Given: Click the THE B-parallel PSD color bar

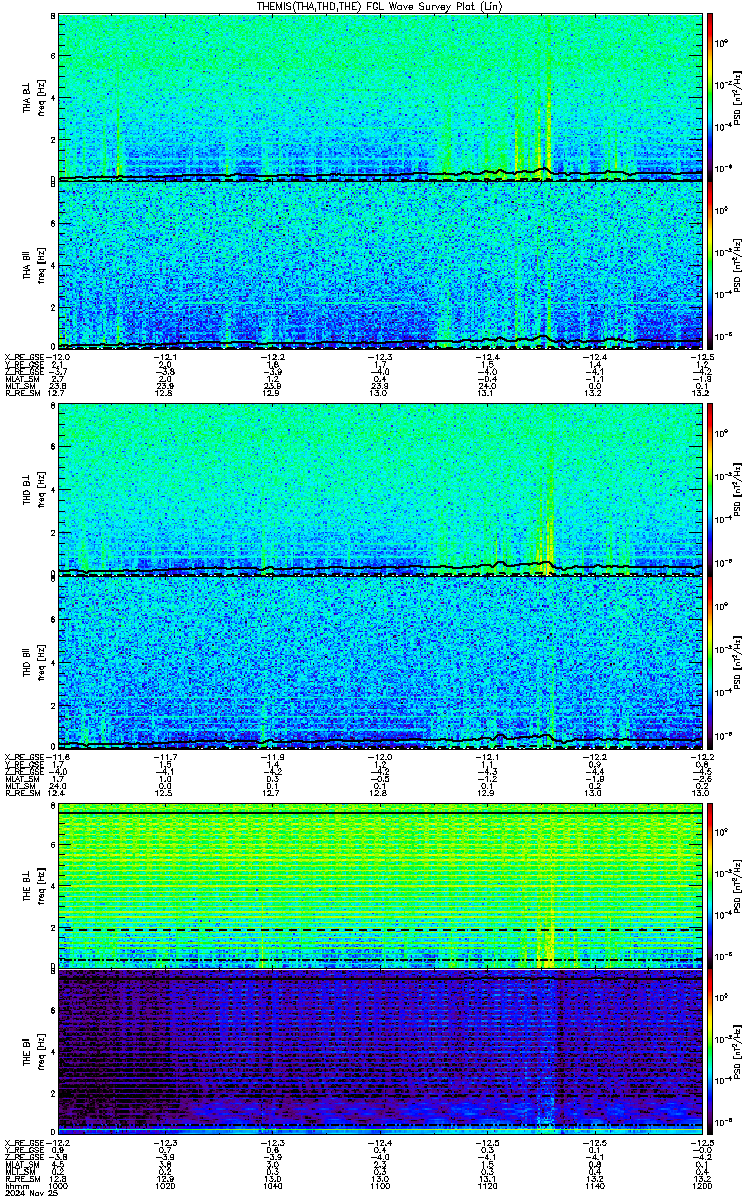Looking at the screenshot, I should pos(710,1053).
